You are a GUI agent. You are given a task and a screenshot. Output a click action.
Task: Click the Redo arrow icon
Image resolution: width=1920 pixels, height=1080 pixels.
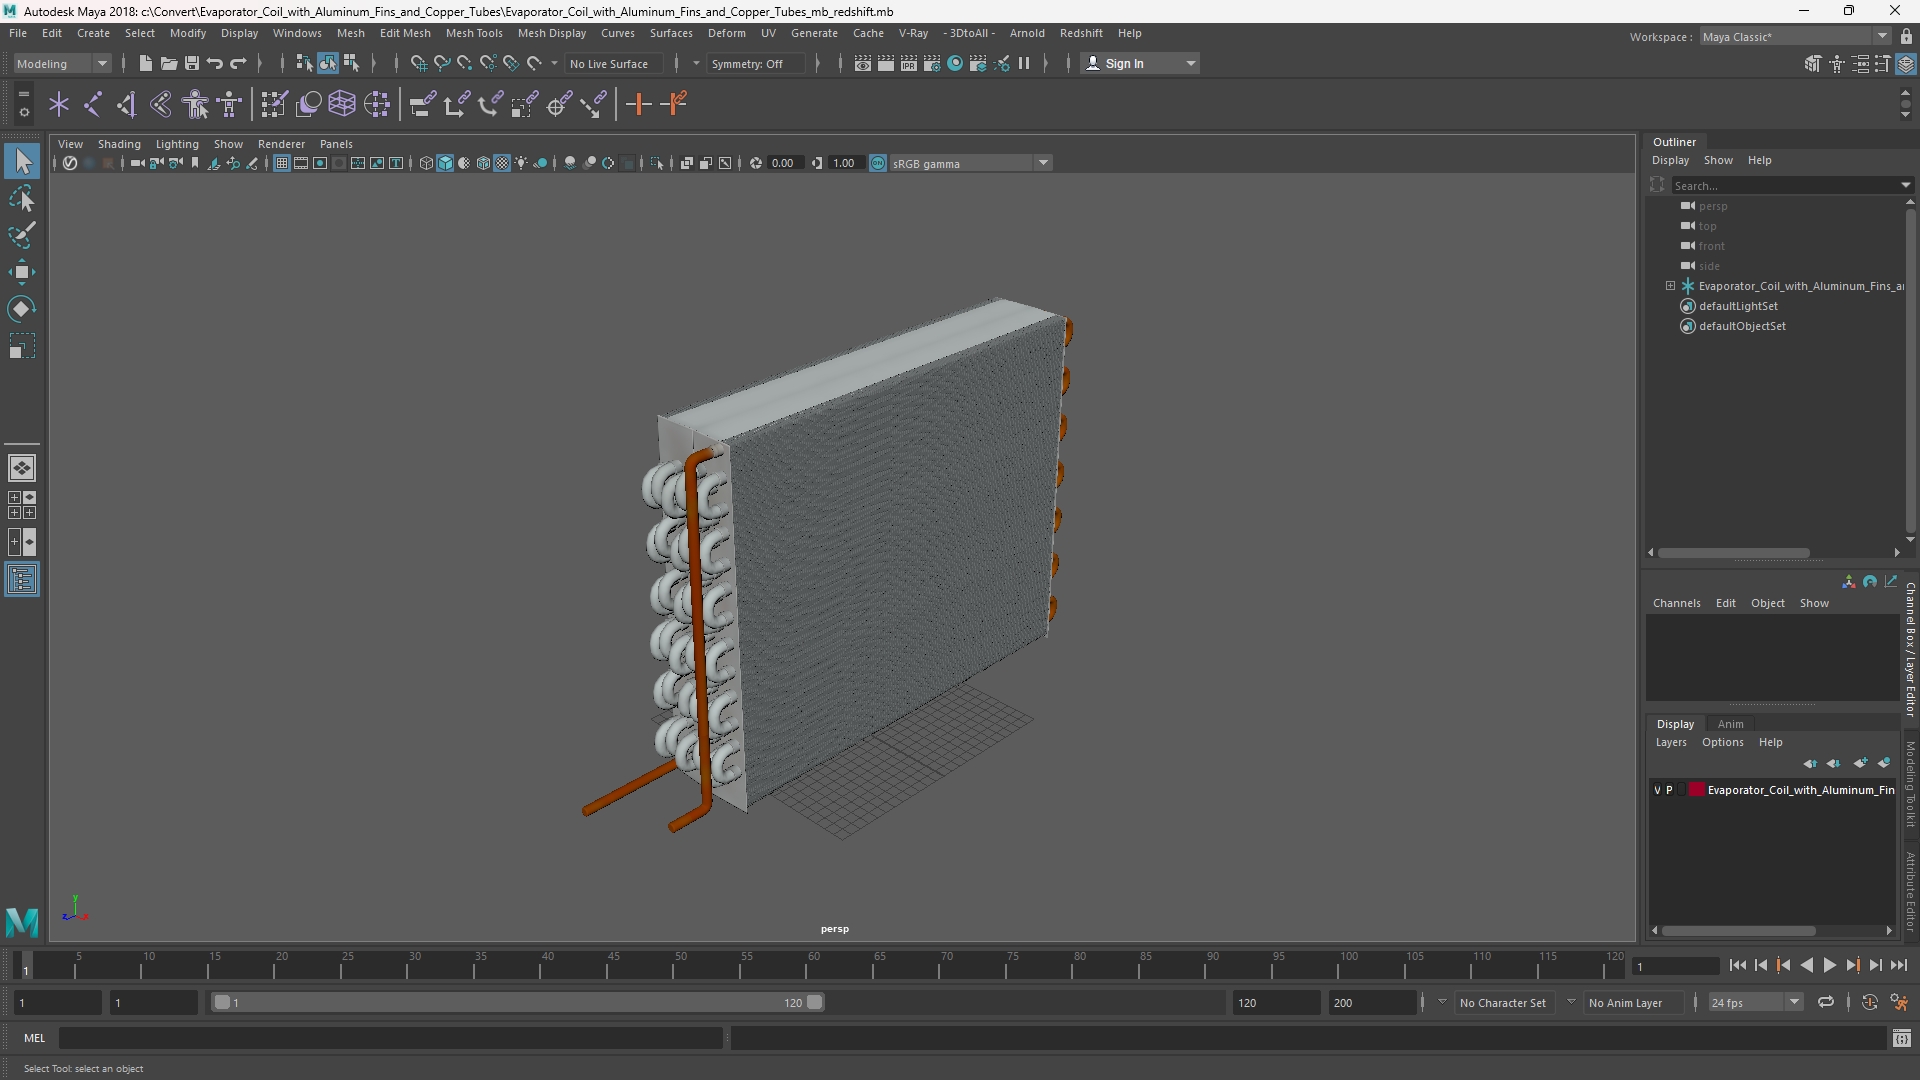point(238,63)
